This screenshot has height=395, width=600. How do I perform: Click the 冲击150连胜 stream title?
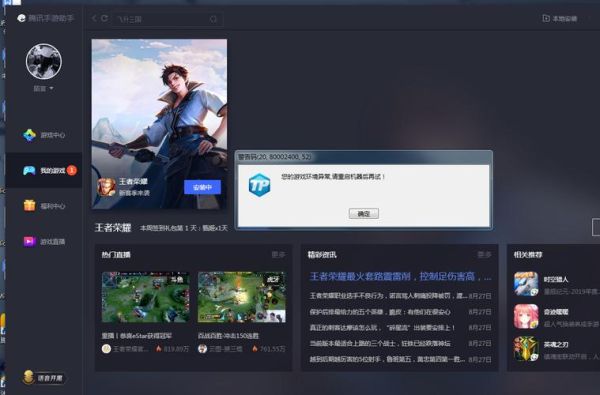tap(228, 336)
